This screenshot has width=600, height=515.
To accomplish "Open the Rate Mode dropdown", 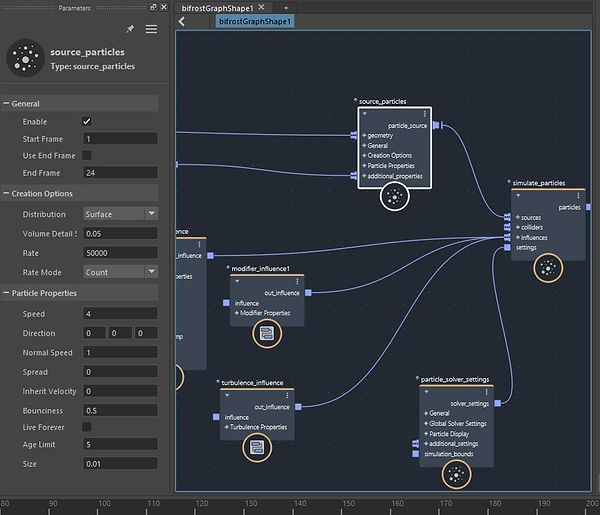I will 120,272.
